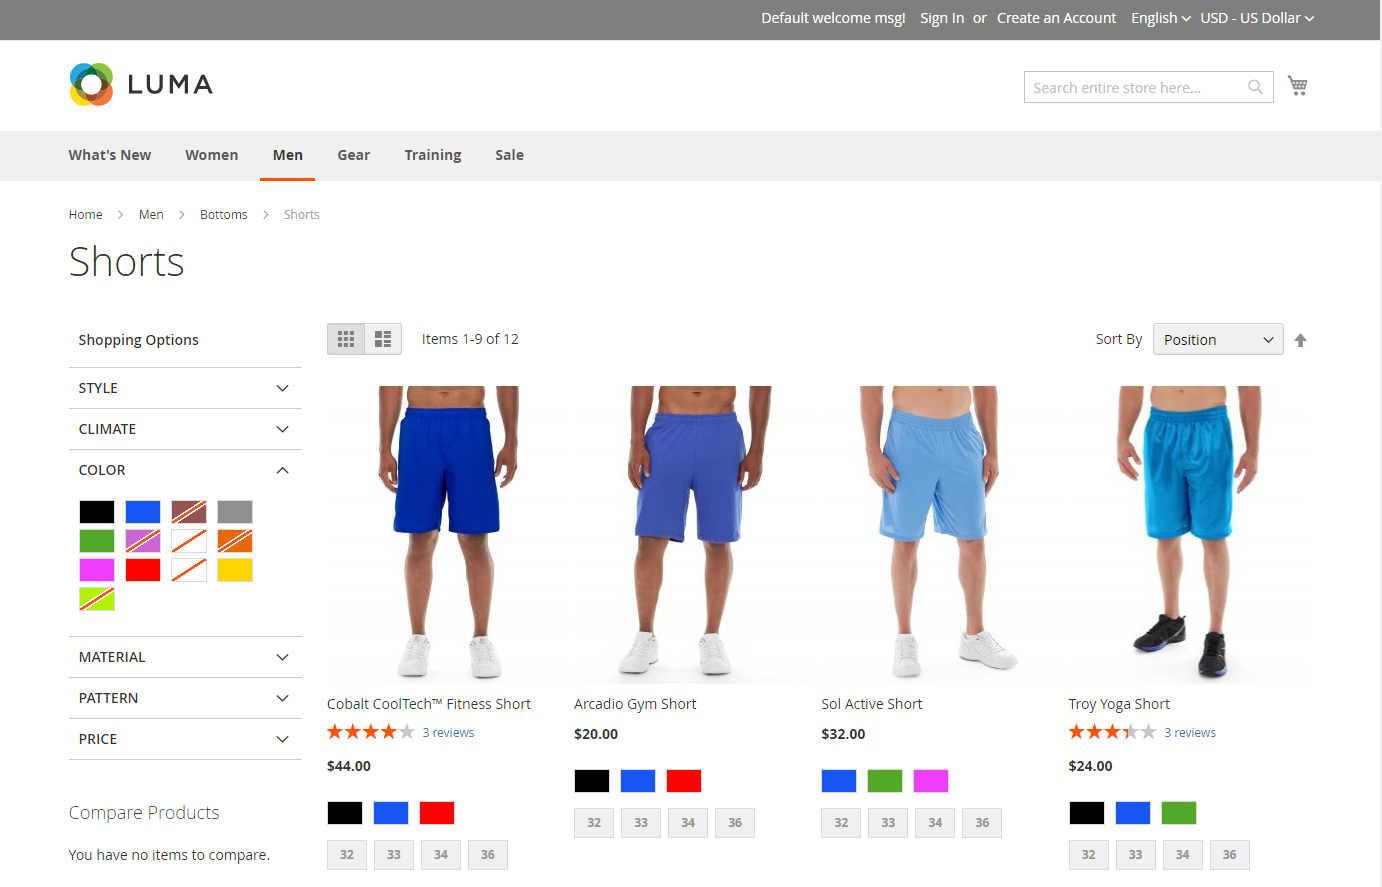
Task: Open the What's New menu
Action: point(110,155)
